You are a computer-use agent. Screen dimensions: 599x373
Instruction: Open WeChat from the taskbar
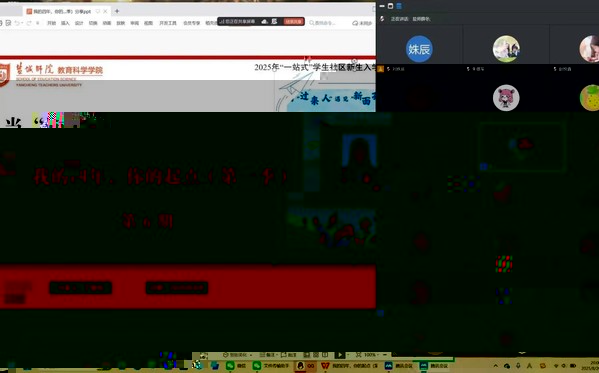pyautogui.click(x=235, y=366)
